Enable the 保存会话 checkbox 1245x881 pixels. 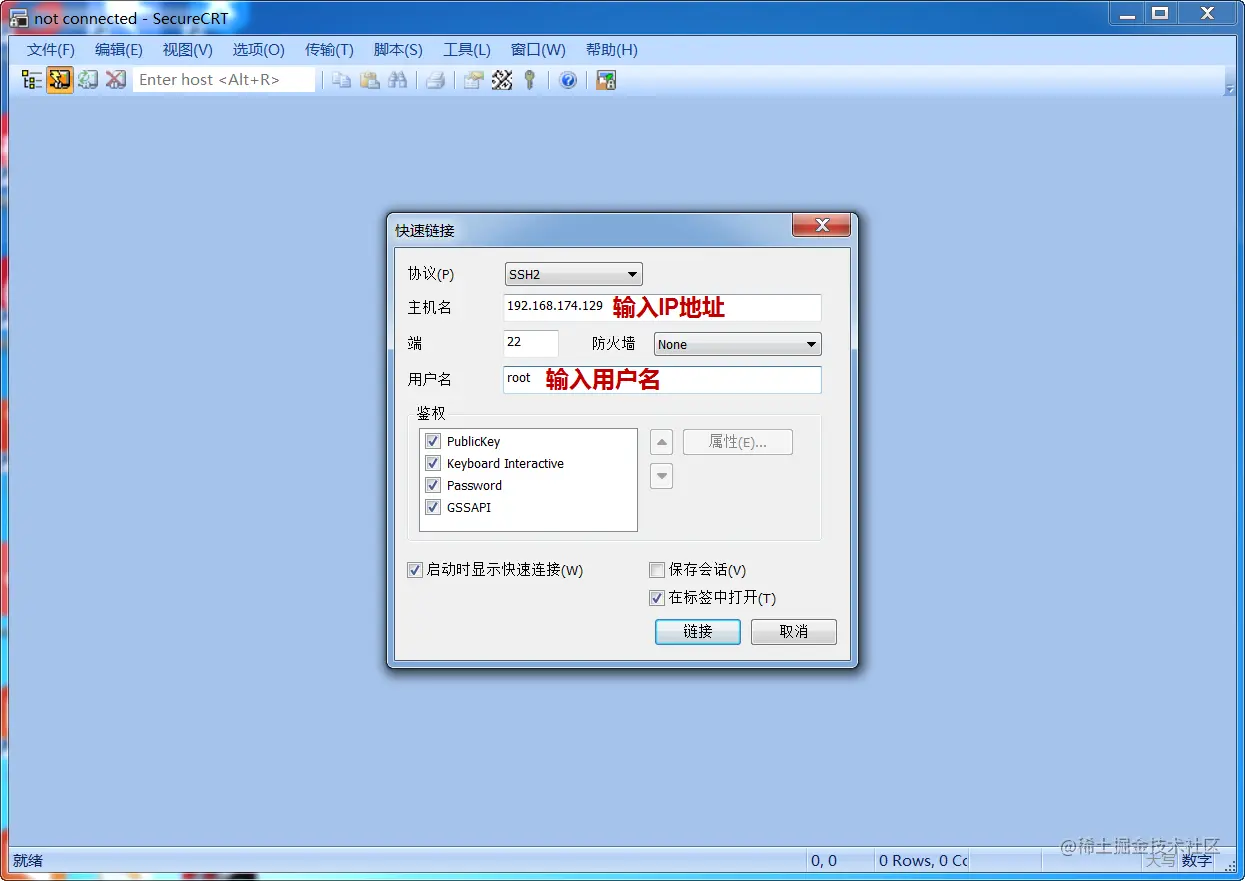coord(657,570)
